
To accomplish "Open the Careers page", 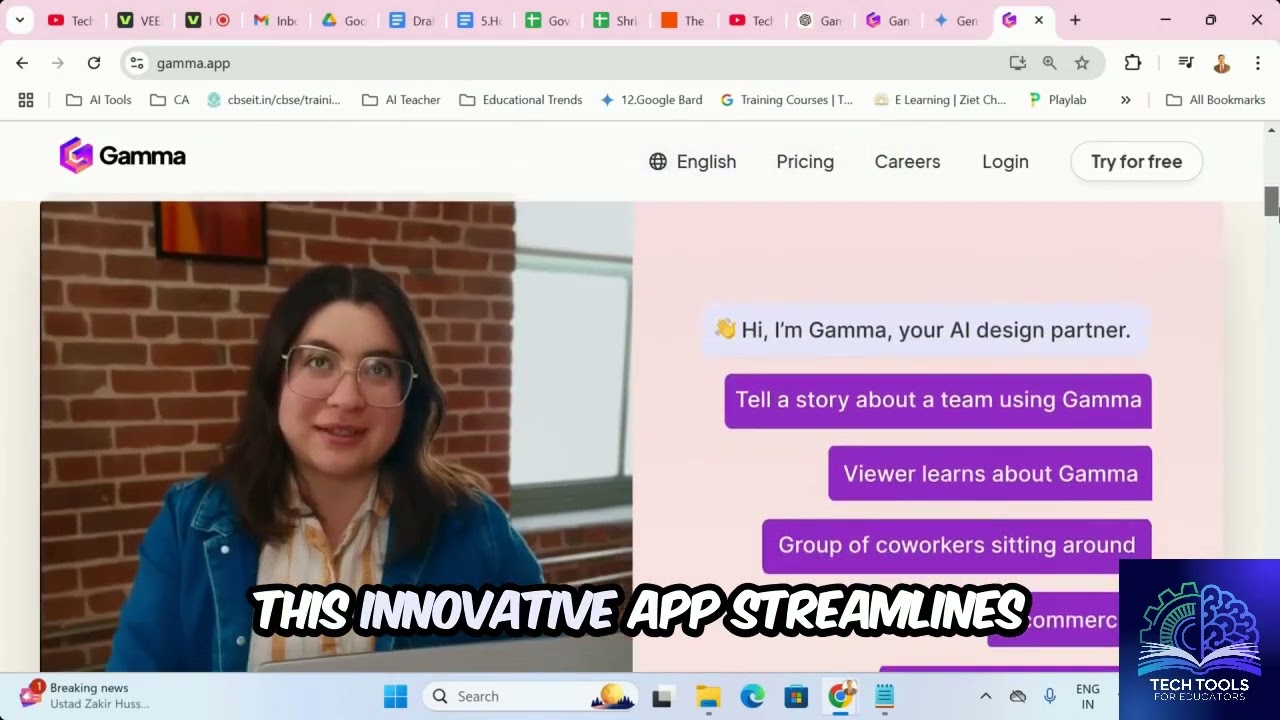I will point(907,162).
